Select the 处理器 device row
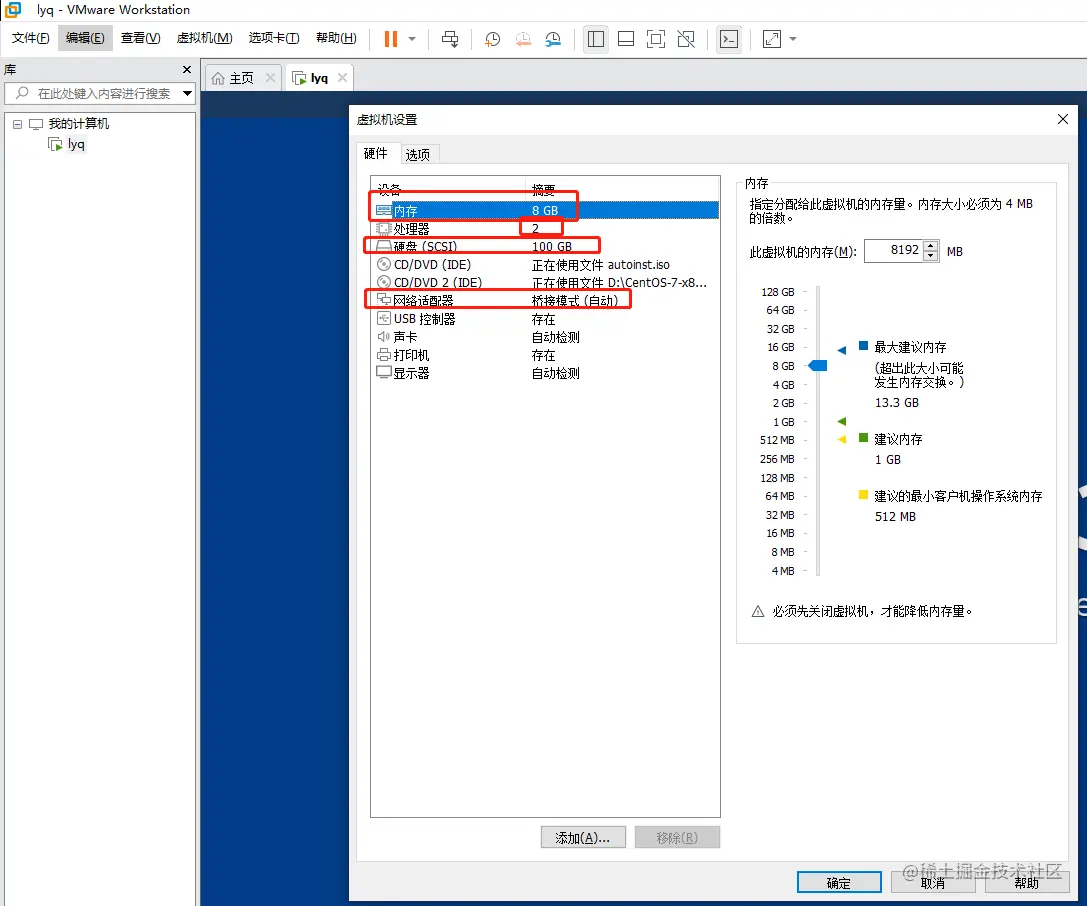 click(x=545, y=229)
